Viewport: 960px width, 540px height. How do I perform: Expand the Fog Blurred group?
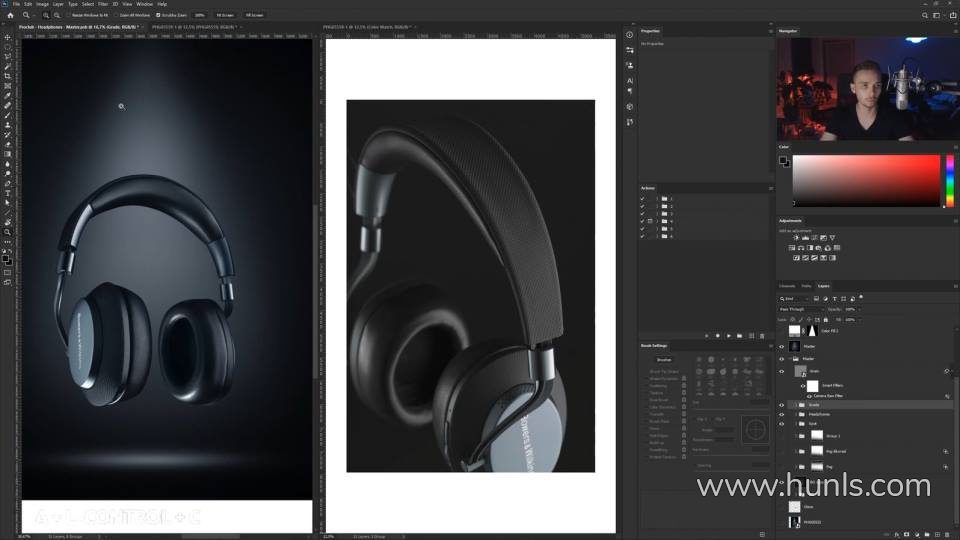point(795,451)
